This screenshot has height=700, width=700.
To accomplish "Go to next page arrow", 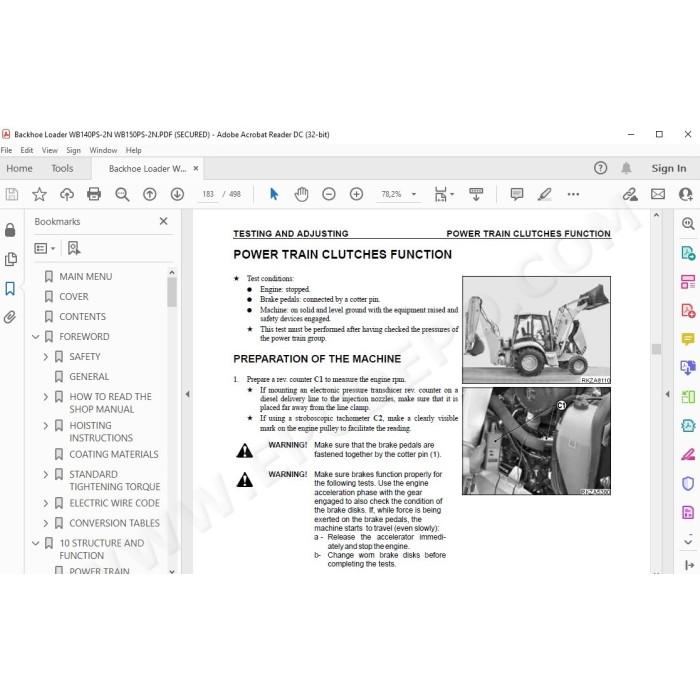I will (x=177, y=194).
